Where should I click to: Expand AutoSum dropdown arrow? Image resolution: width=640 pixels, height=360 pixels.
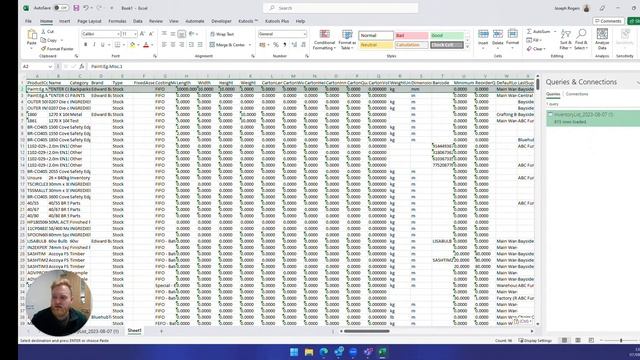tap(555, 31)
